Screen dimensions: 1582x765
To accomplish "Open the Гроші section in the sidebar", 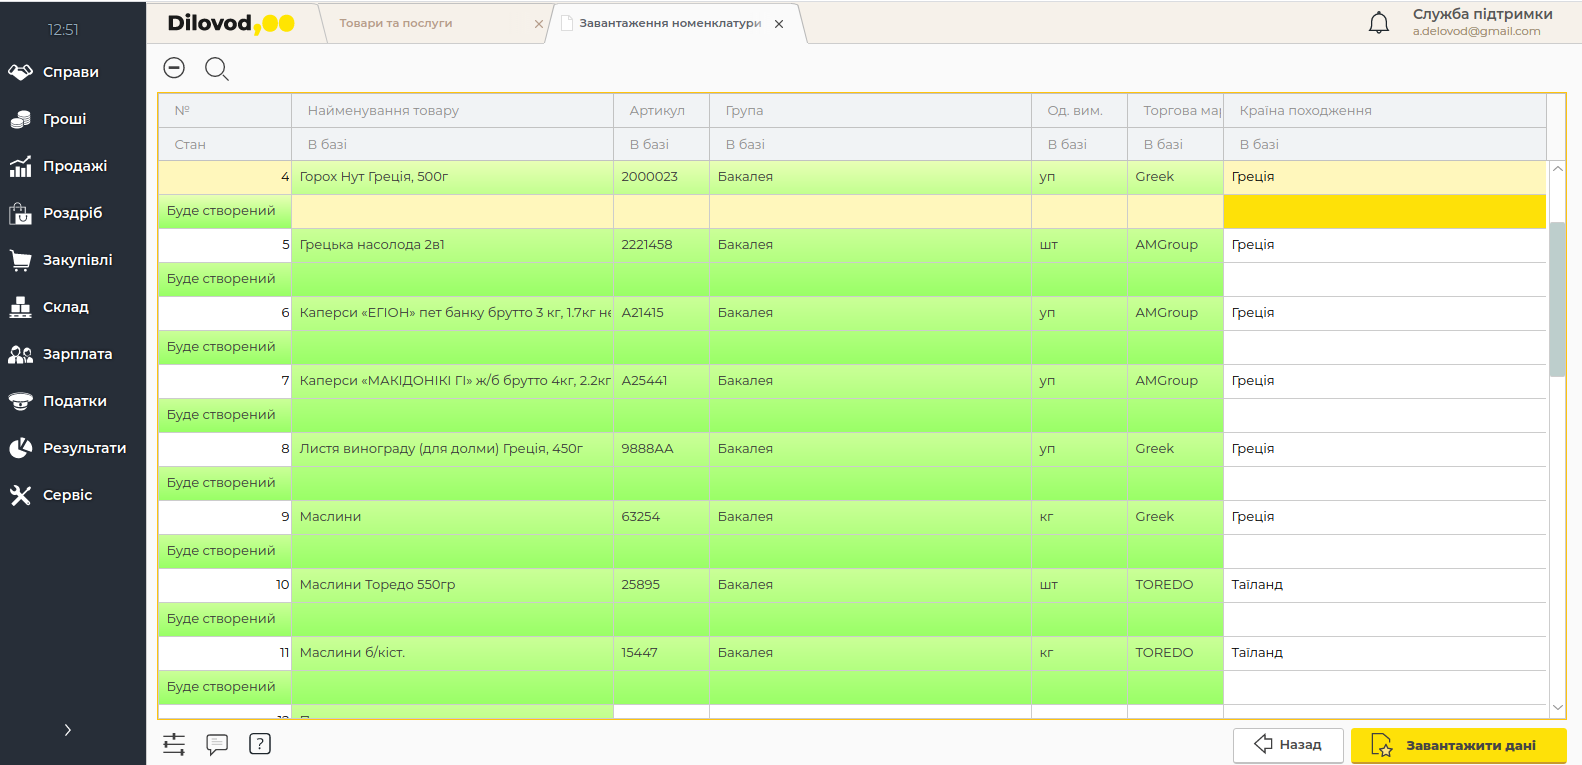I will 64,119.
